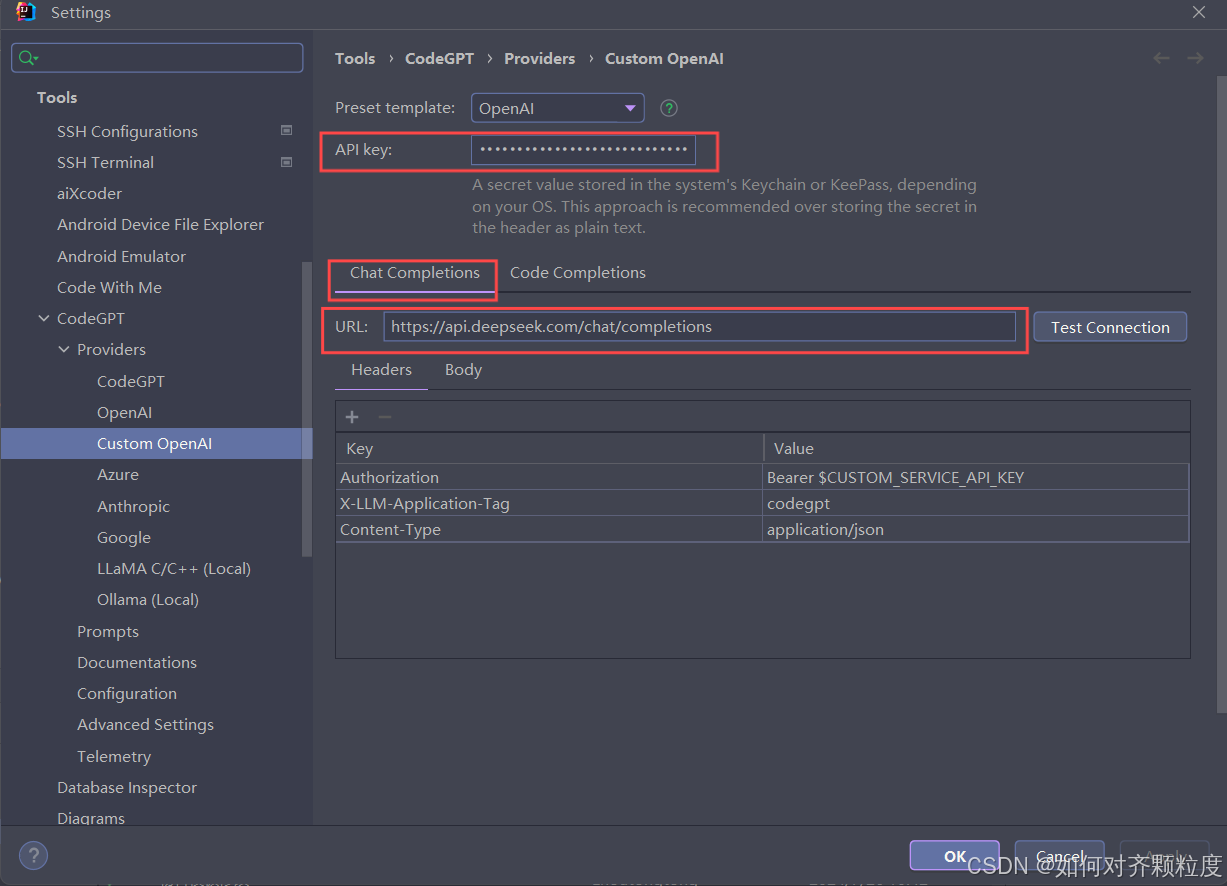Screen dimensions: 1227x886
Task: Select the Content-Type key cell
Action: tap(549, 529)
